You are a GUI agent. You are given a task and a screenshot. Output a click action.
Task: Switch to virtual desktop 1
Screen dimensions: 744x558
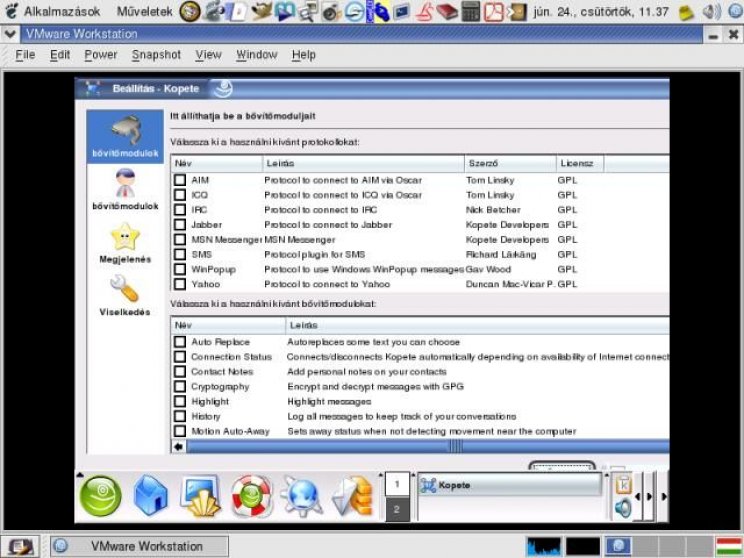pyautogui.click(x=397, y=484)
